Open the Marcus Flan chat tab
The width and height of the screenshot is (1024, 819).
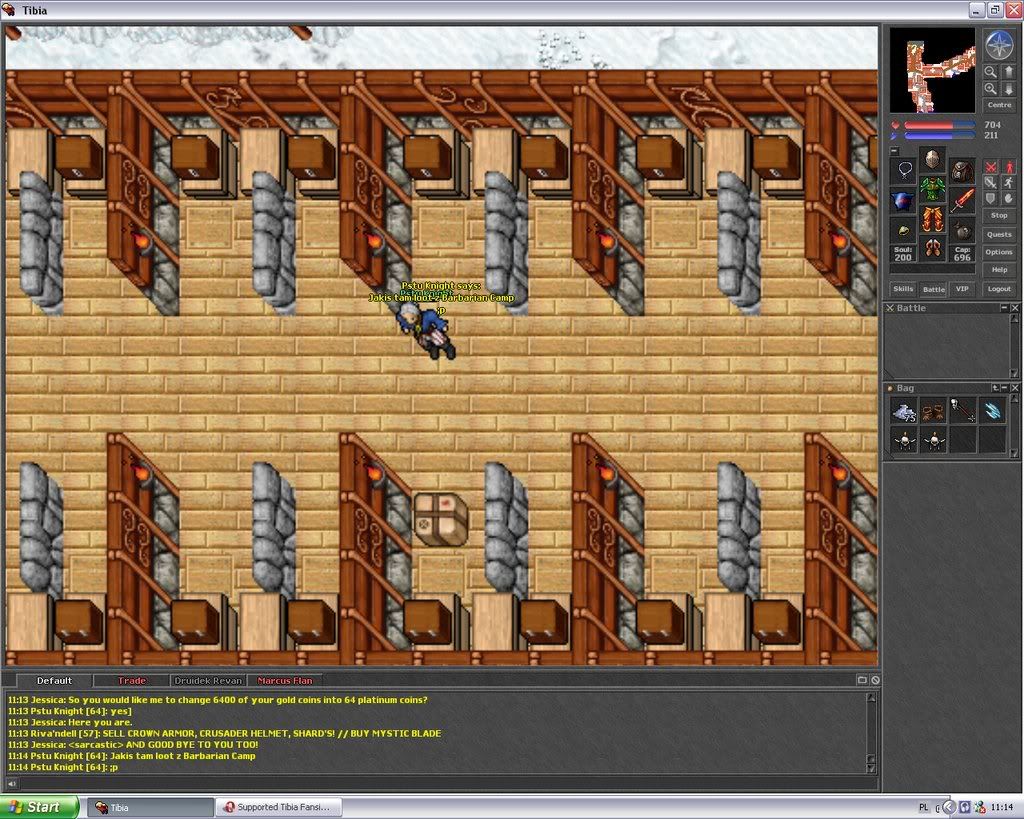click(284, 681)
